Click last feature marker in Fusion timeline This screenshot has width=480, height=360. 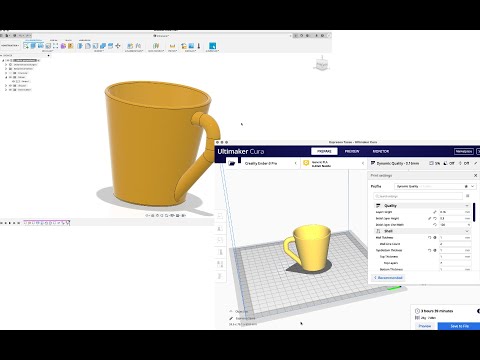coord(68,222)
